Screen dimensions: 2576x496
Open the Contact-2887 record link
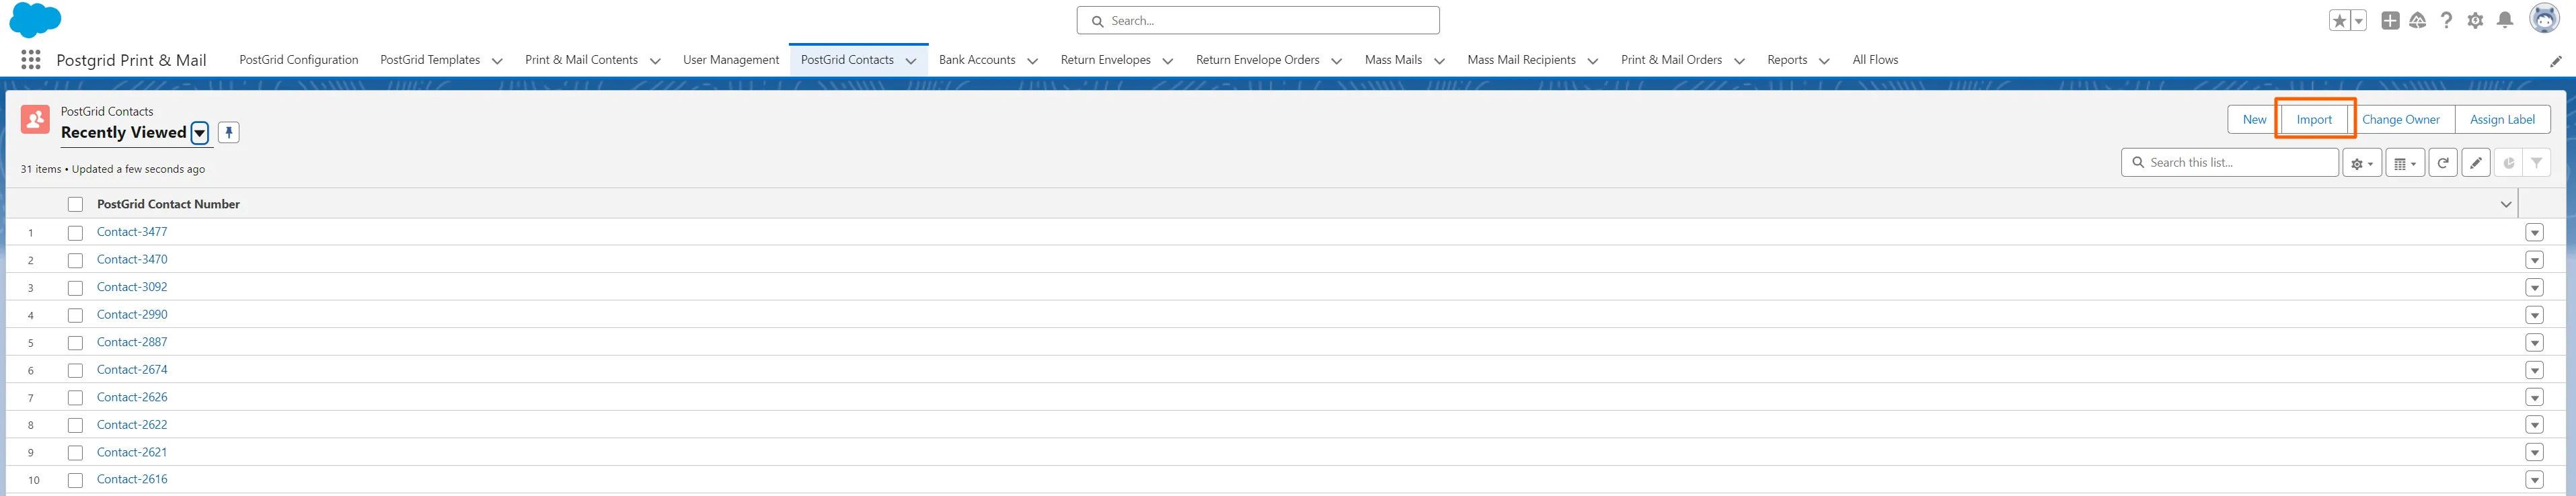point(132,342)
